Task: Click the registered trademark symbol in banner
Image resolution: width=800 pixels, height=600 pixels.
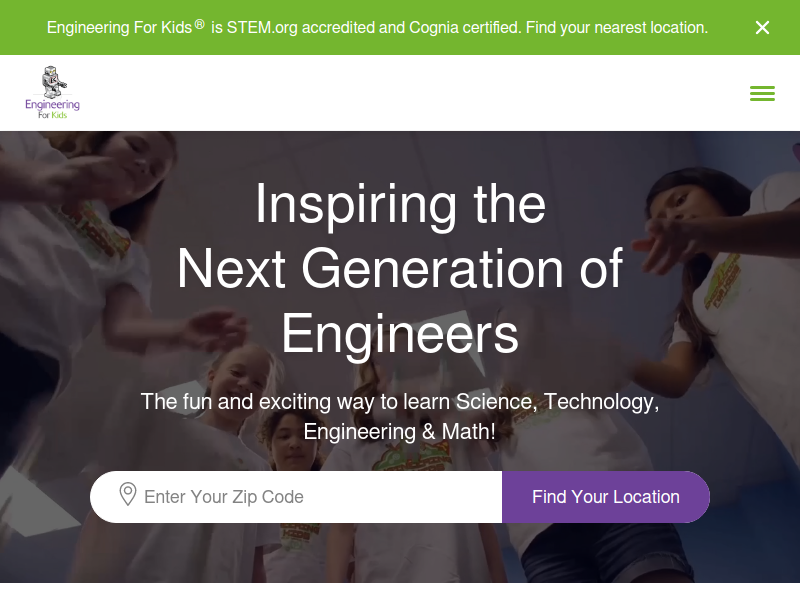Action: coord(199,24)
